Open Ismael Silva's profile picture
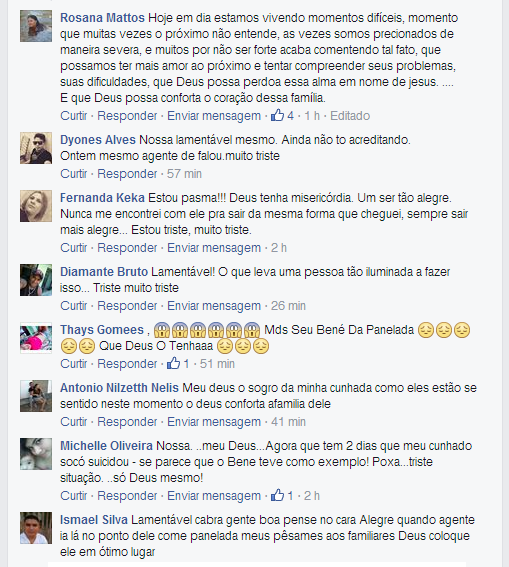Screen dimensions: 509x567 pyautogui.click(x=36, y=528)
